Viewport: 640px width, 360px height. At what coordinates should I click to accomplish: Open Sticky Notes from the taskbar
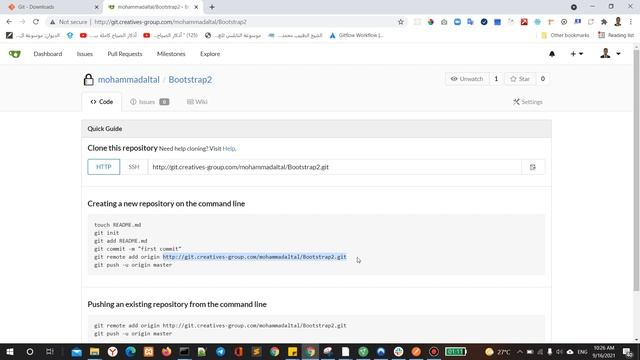point(292,351)
